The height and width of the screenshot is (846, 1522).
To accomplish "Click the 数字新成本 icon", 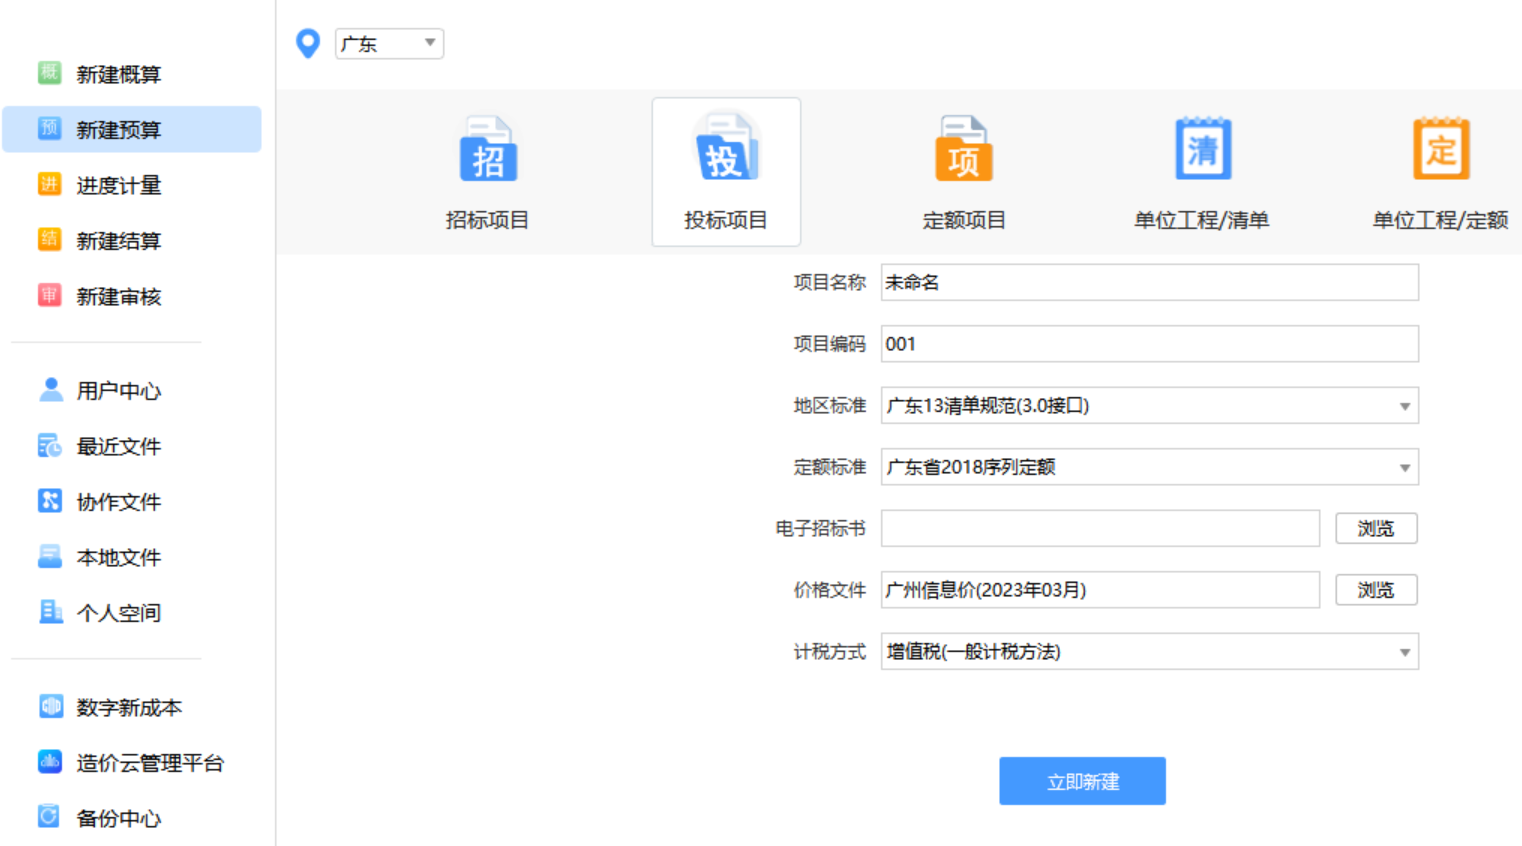I will 50,706.
